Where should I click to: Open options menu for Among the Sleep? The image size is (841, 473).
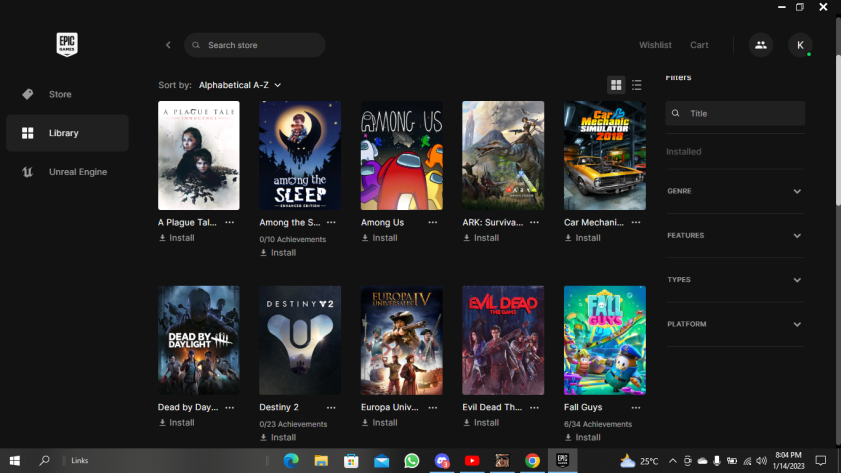(x=331, y=222)
